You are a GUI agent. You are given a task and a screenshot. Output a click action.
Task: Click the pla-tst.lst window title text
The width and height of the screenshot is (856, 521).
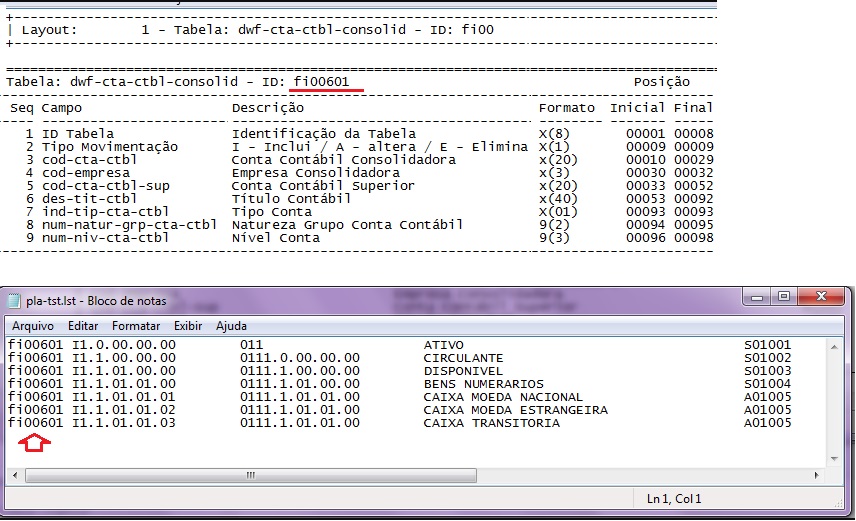click(x=96, y=301)
